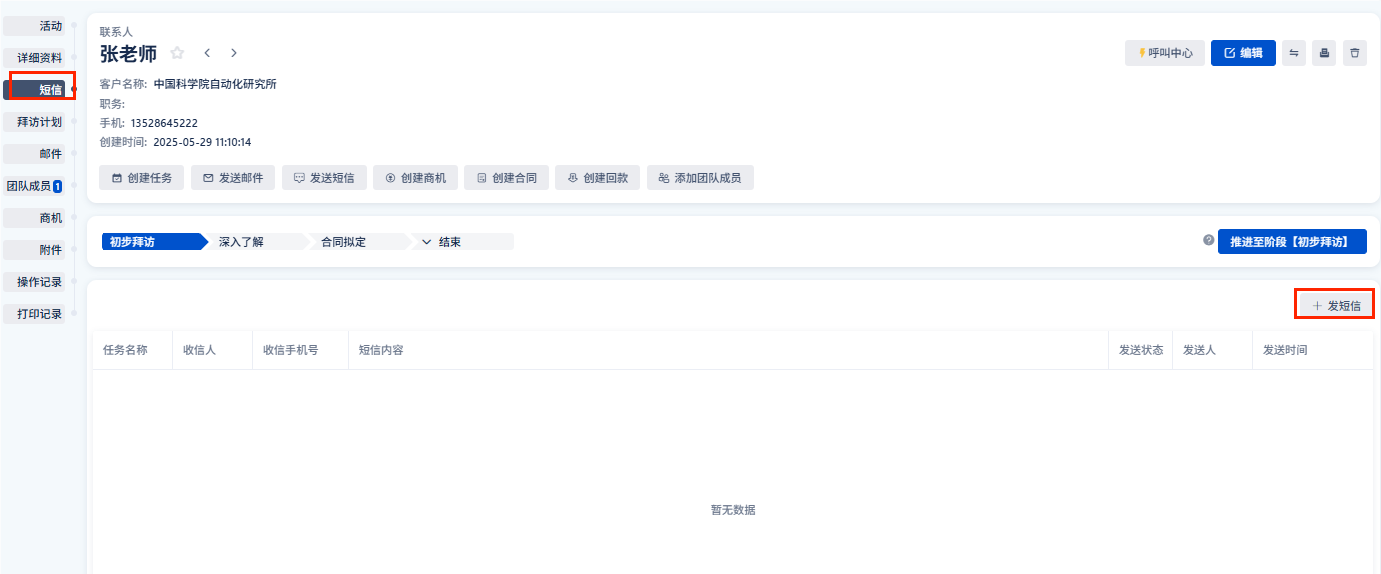The width and height of the screenshot is (1381, 574).
Task: Go to previous contact arrow
Action: tap(207, 53)
